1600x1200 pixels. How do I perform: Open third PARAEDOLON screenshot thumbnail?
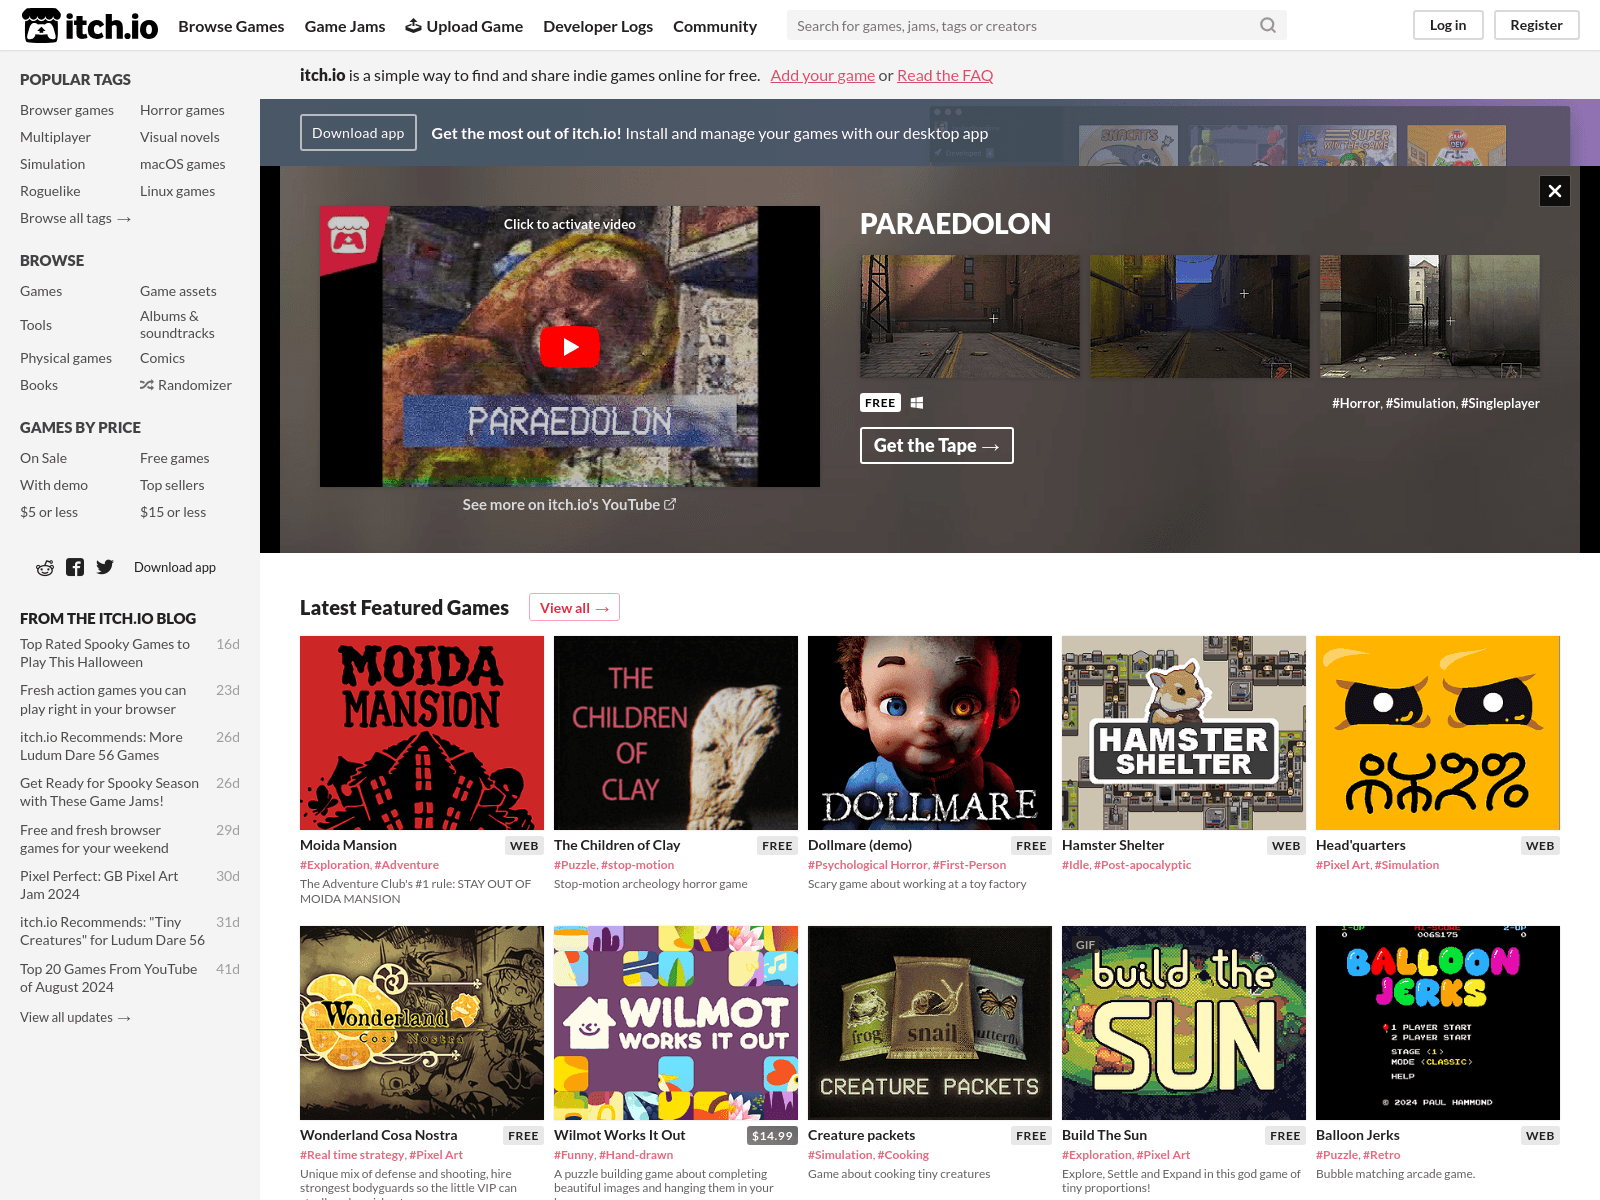point(1430,316)
